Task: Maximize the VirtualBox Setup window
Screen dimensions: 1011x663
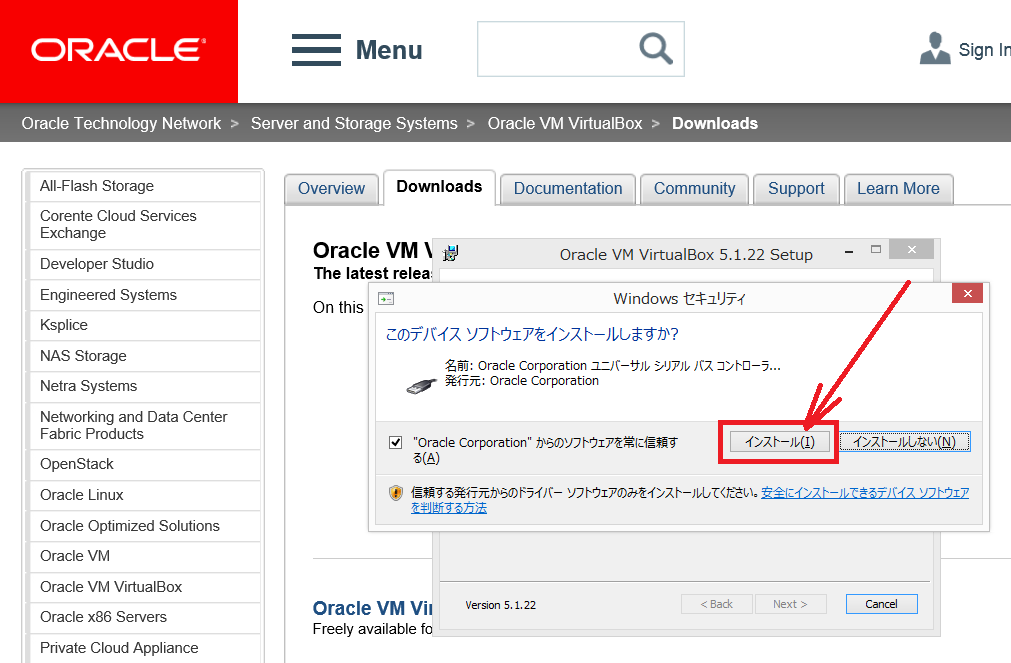Action: 876,250
